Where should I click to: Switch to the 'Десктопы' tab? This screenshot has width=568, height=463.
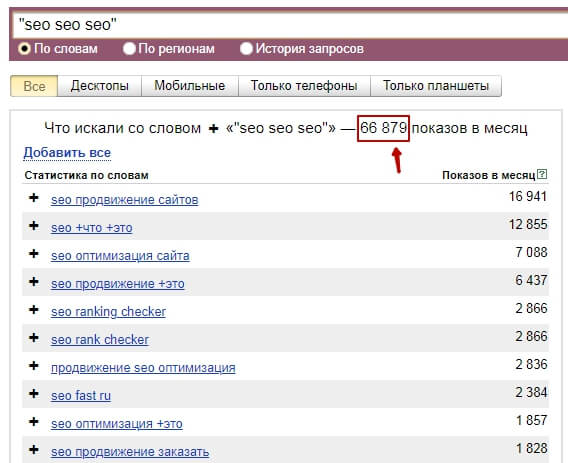coord(100,86)
